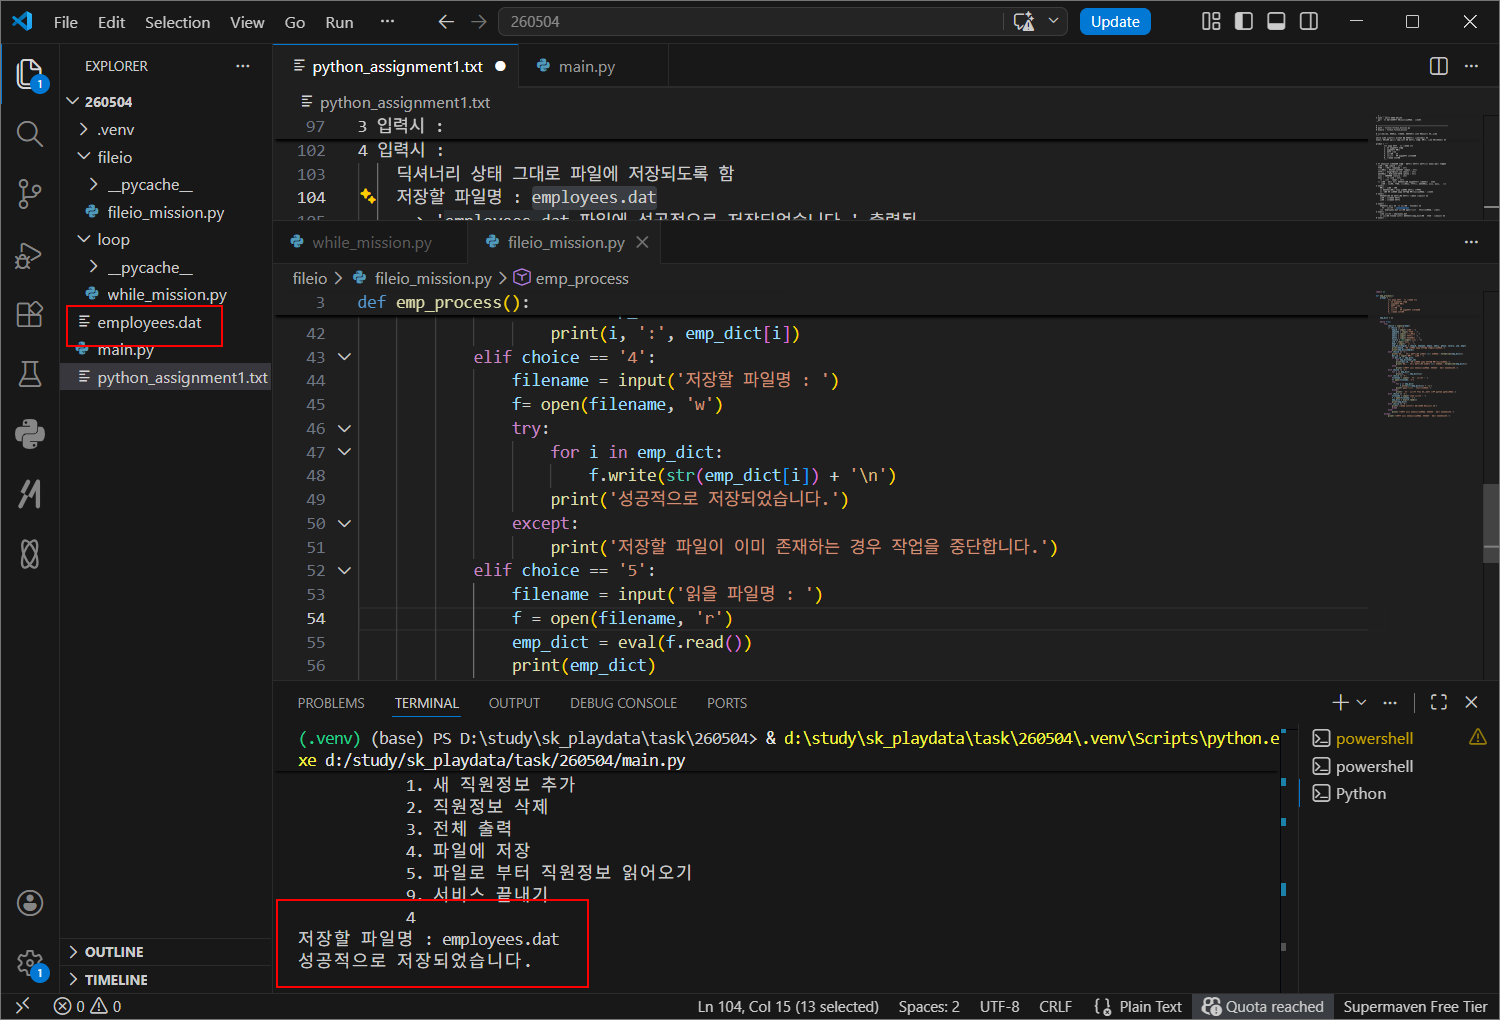Click the Update button
This screenshot has height=1020, width=1500.
click(x=1115, y=21)
